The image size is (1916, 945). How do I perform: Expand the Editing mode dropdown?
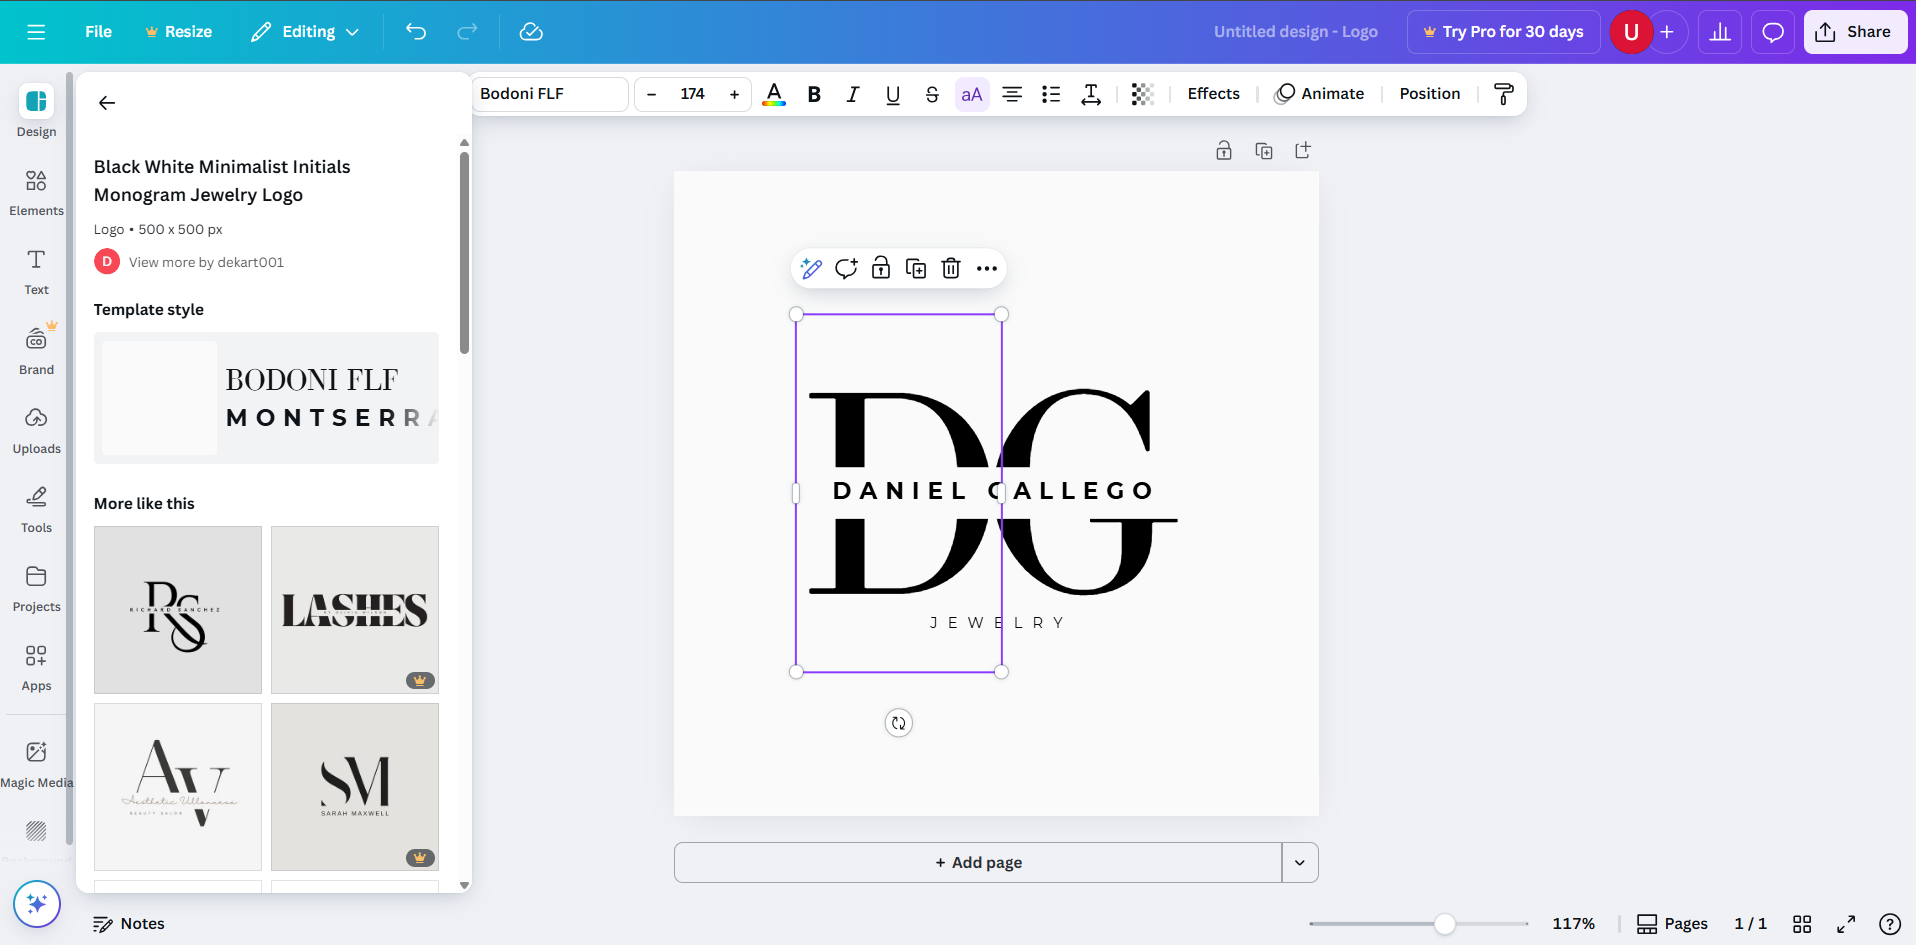click(305, 31)
